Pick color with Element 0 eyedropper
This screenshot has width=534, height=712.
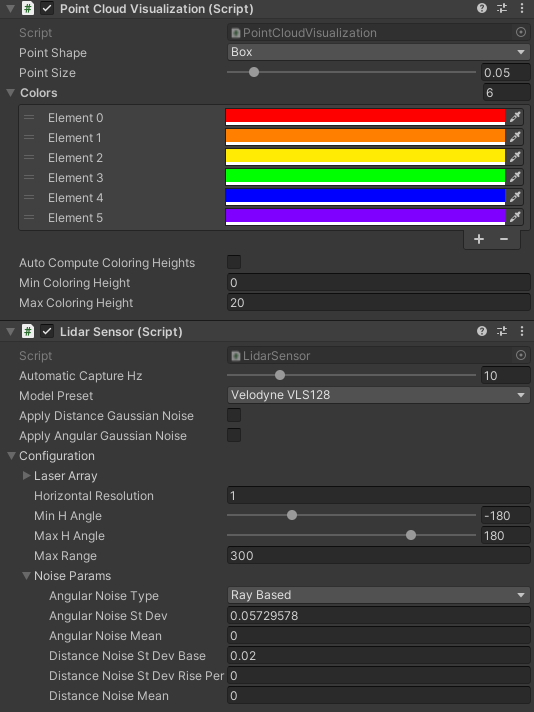(x=514, y=117)
